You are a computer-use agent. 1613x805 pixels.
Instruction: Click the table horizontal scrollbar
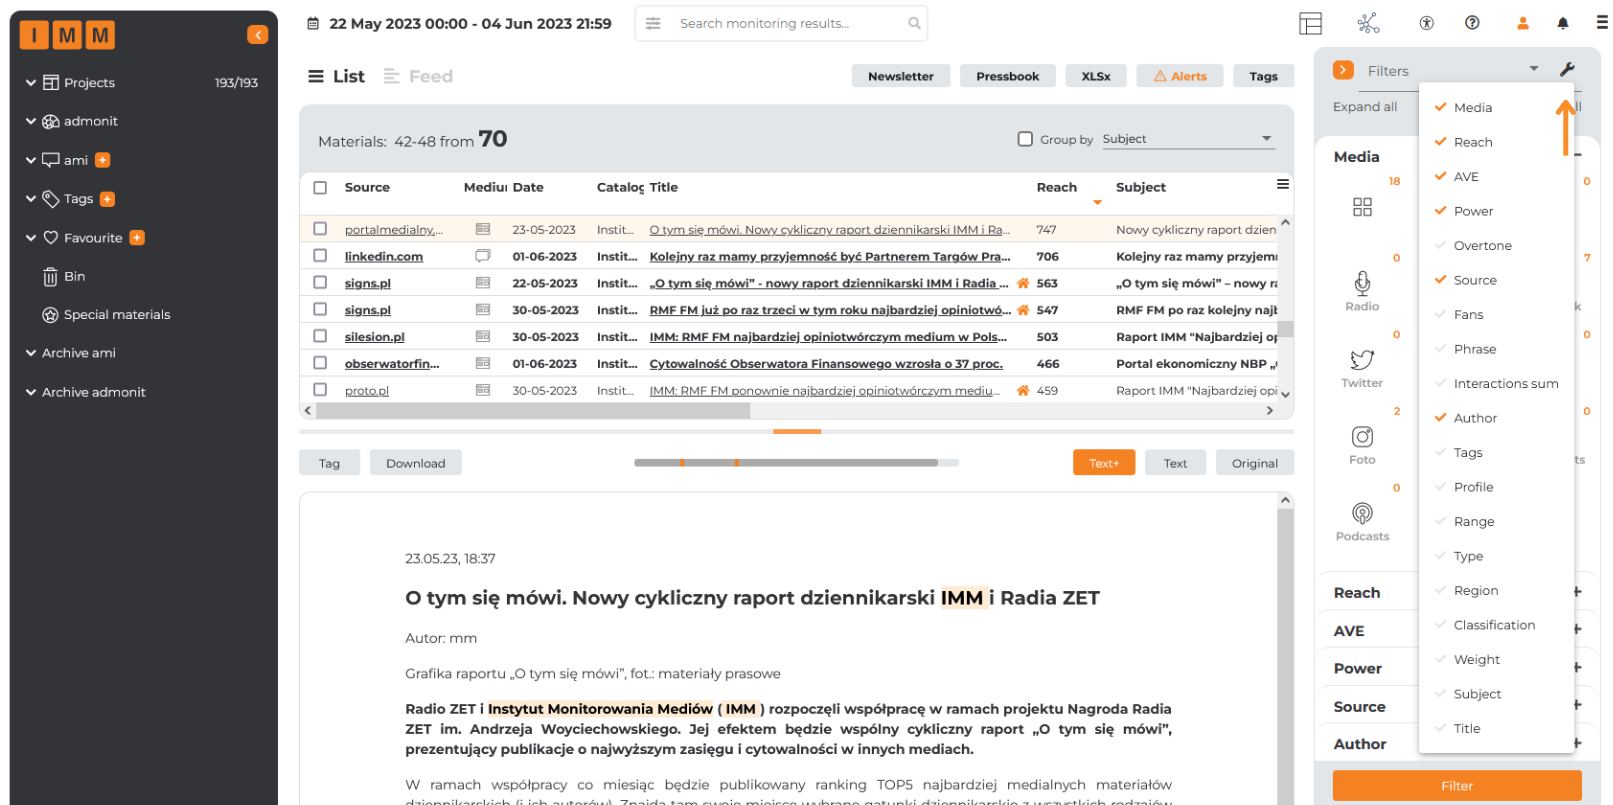[x=533, y=410]
